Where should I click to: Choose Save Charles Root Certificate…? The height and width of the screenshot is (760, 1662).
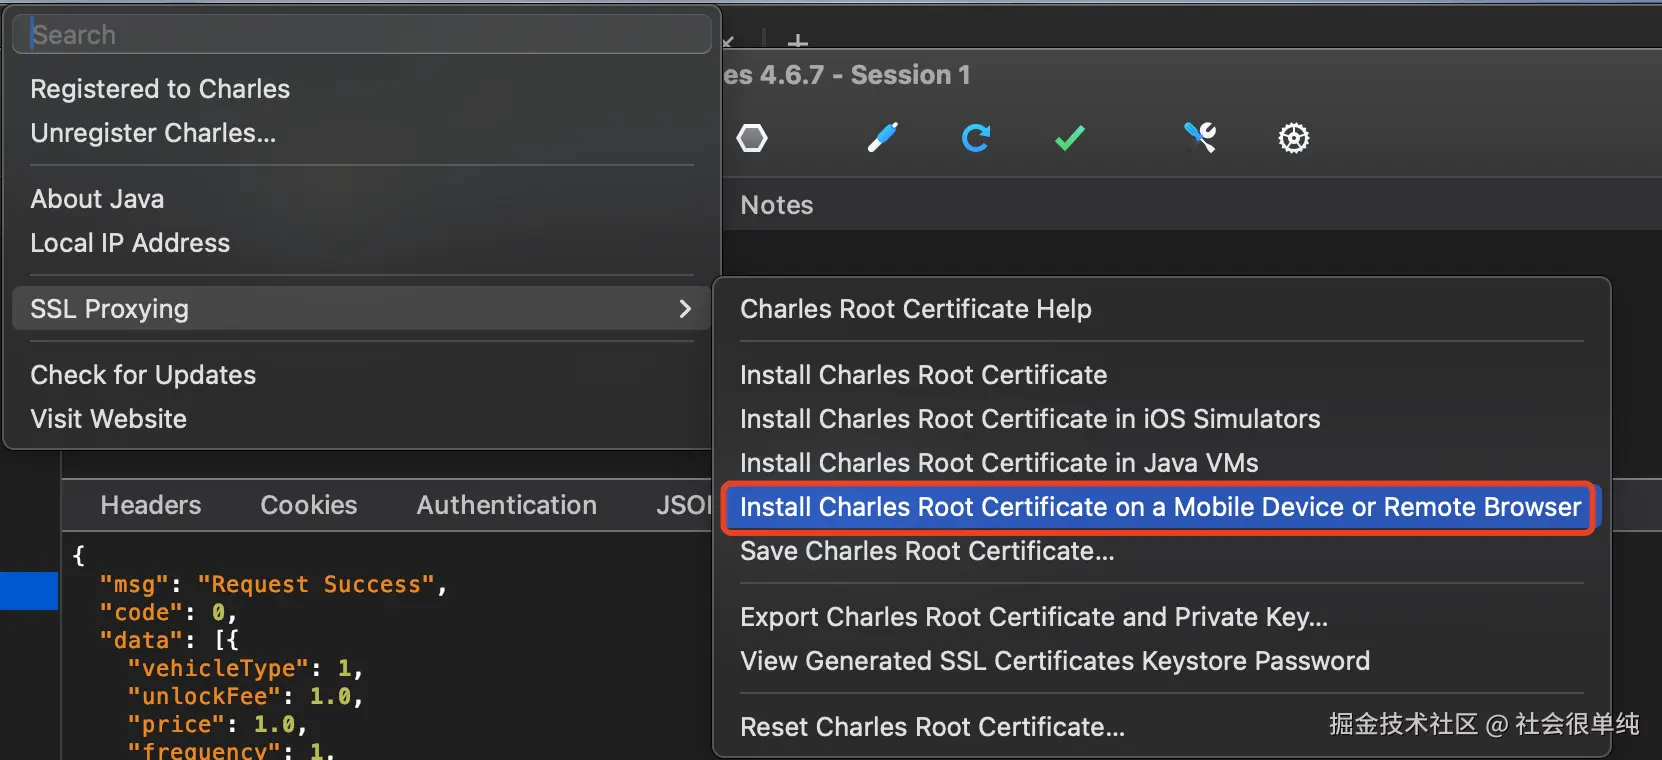pos(927,551)
